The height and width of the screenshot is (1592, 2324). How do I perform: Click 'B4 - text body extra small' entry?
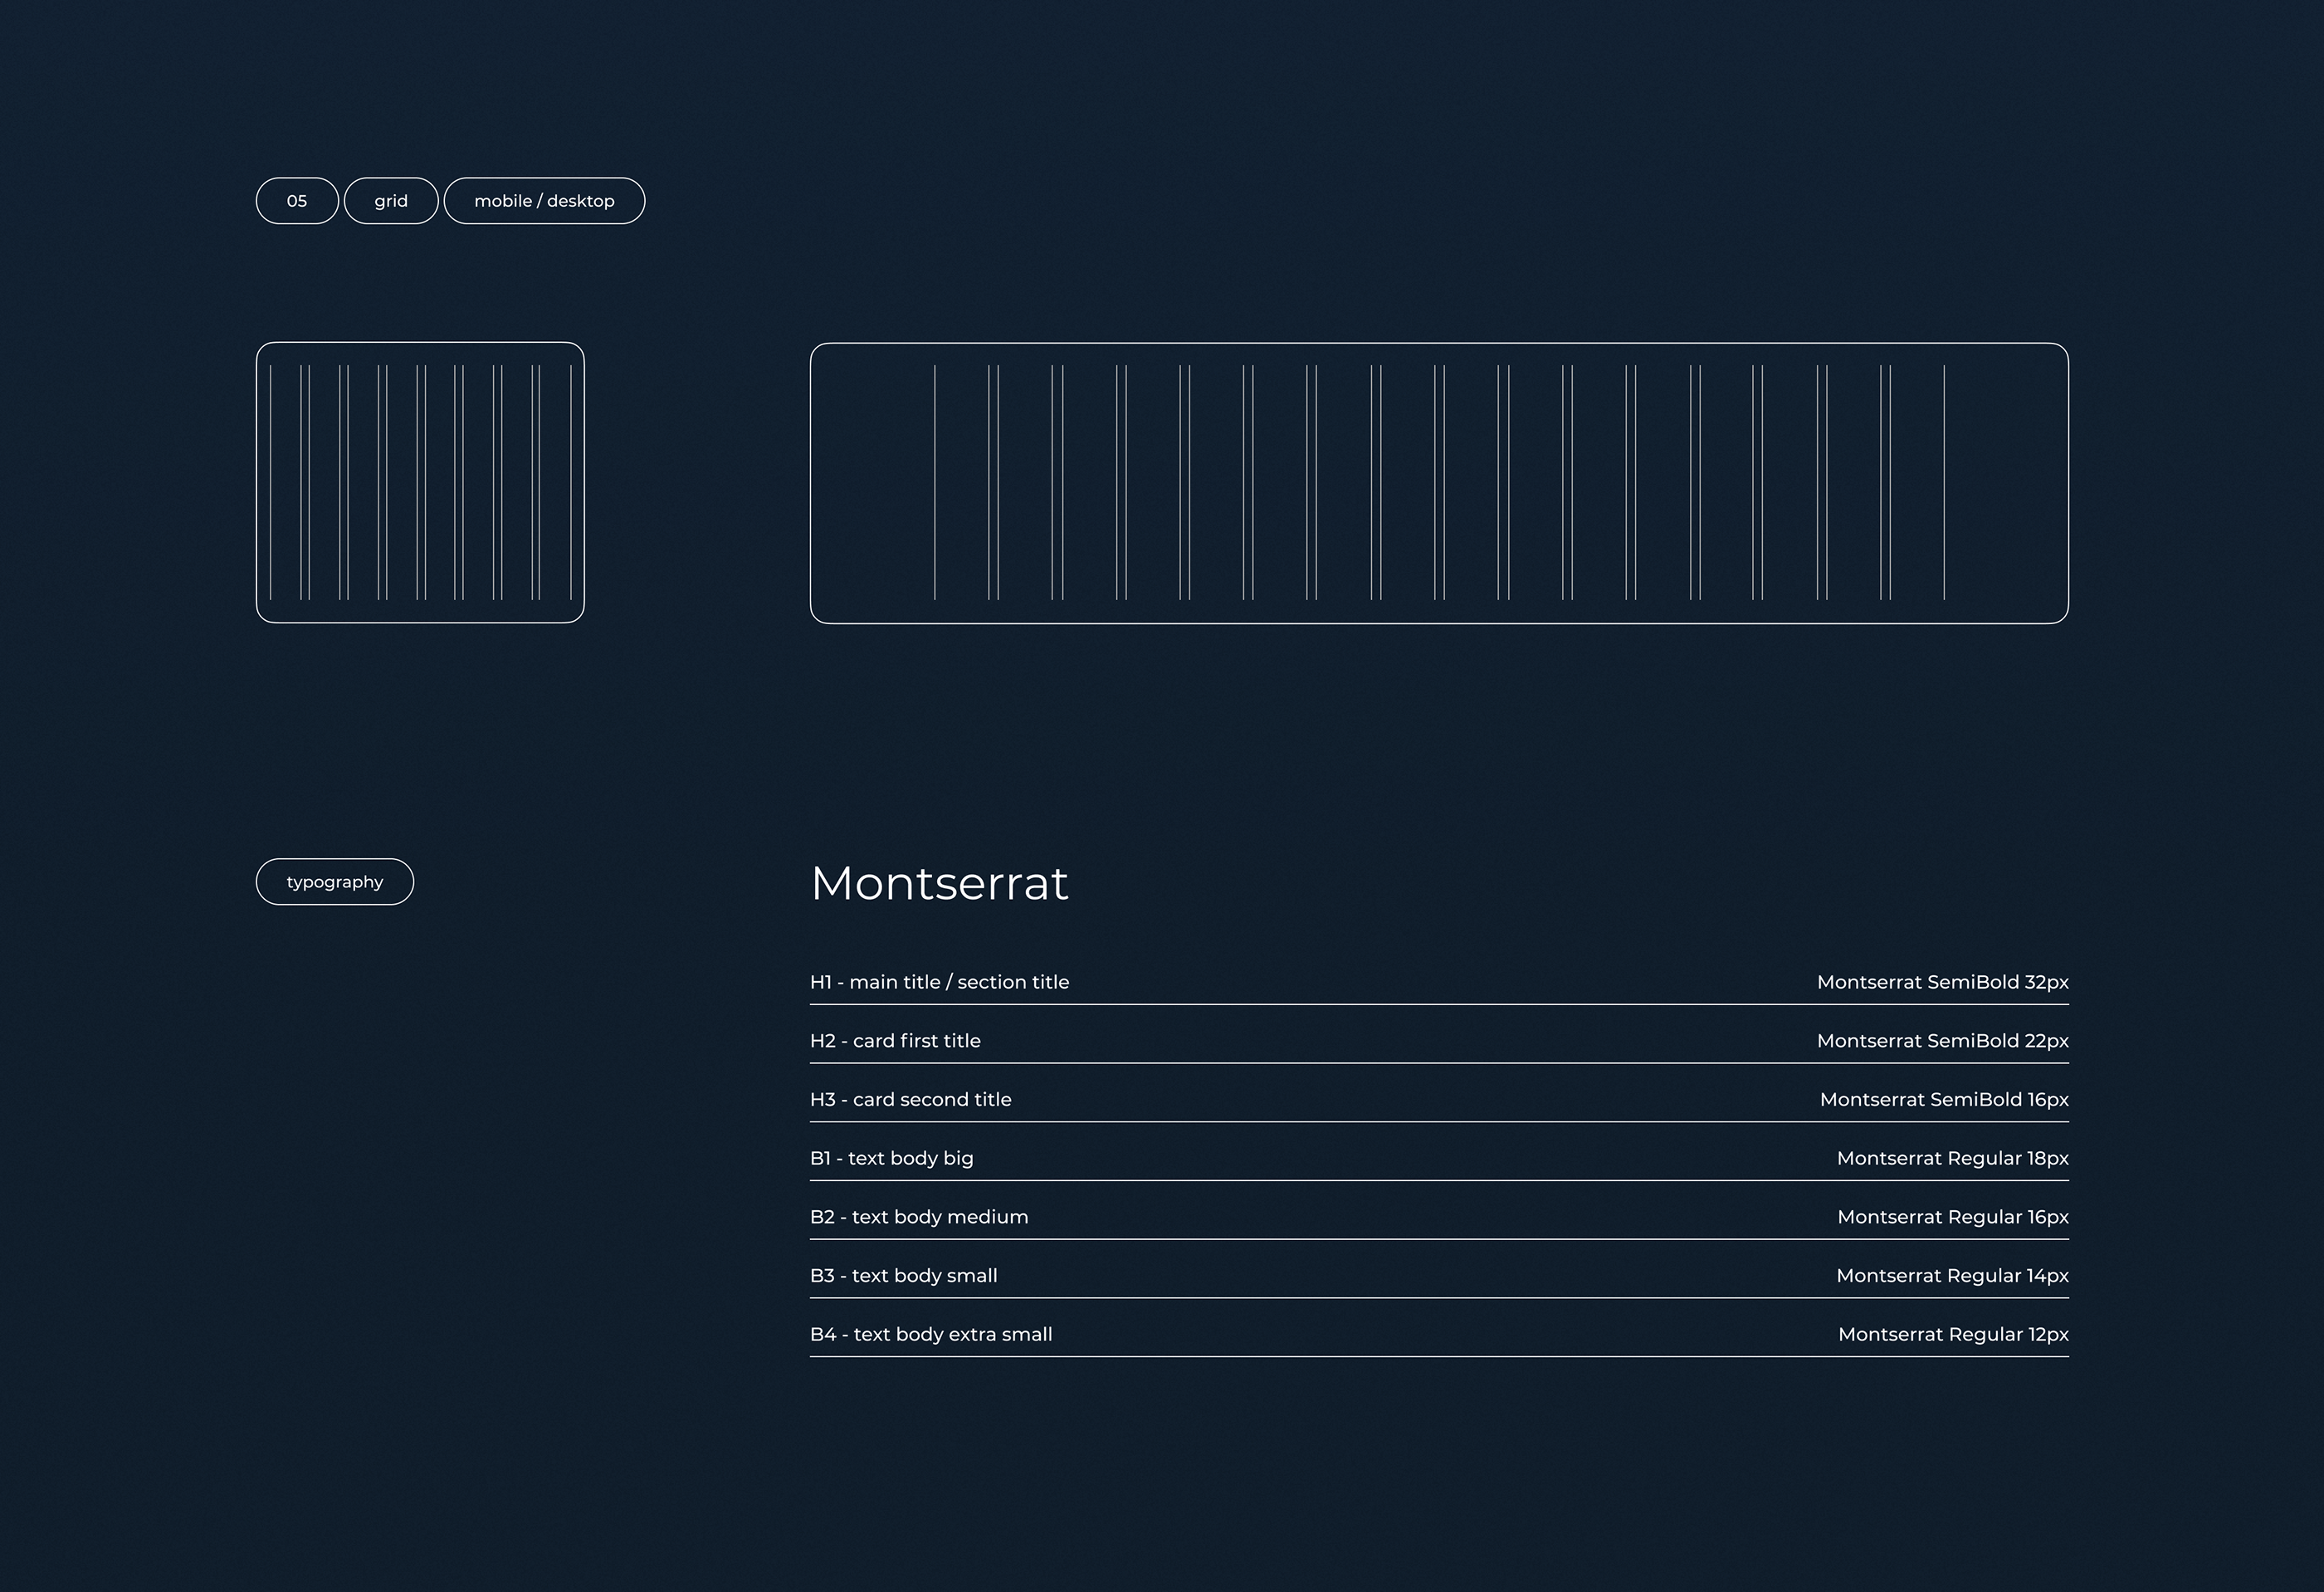[x=931, y=1335]
